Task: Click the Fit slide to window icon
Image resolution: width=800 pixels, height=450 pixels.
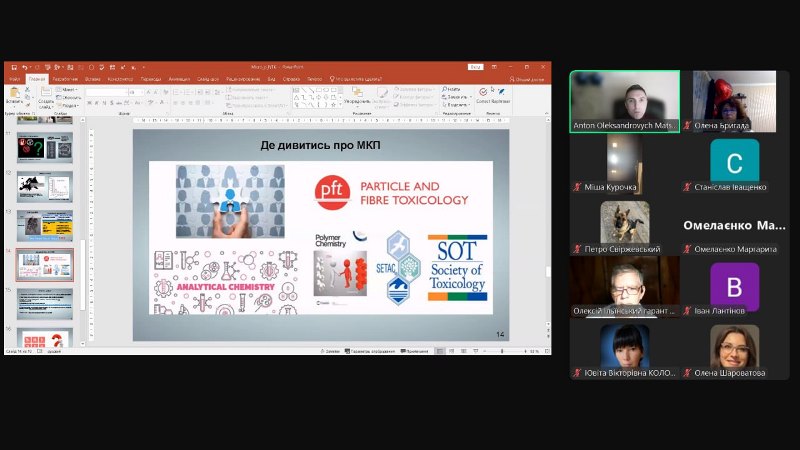Action: point(547,351)
